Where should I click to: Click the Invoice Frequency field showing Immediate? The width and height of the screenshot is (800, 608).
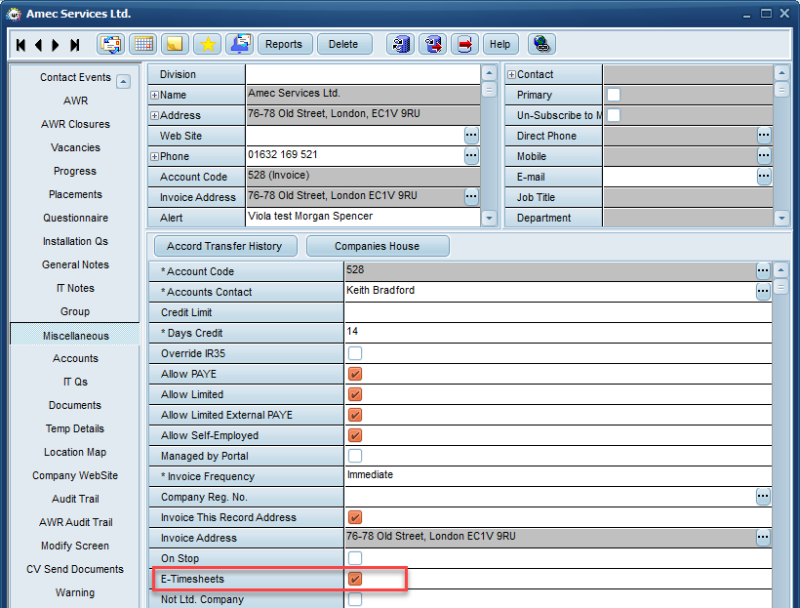[558, 476]
